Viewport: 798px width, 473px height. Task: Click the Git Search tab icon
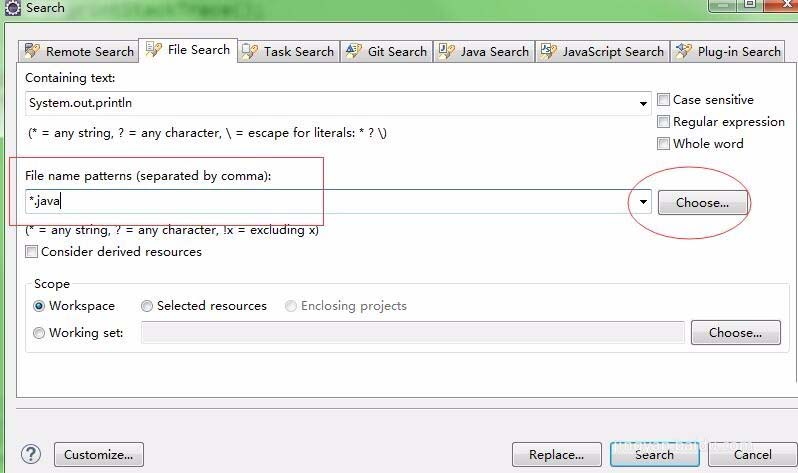pyautogui.click(x=353, y=51)
